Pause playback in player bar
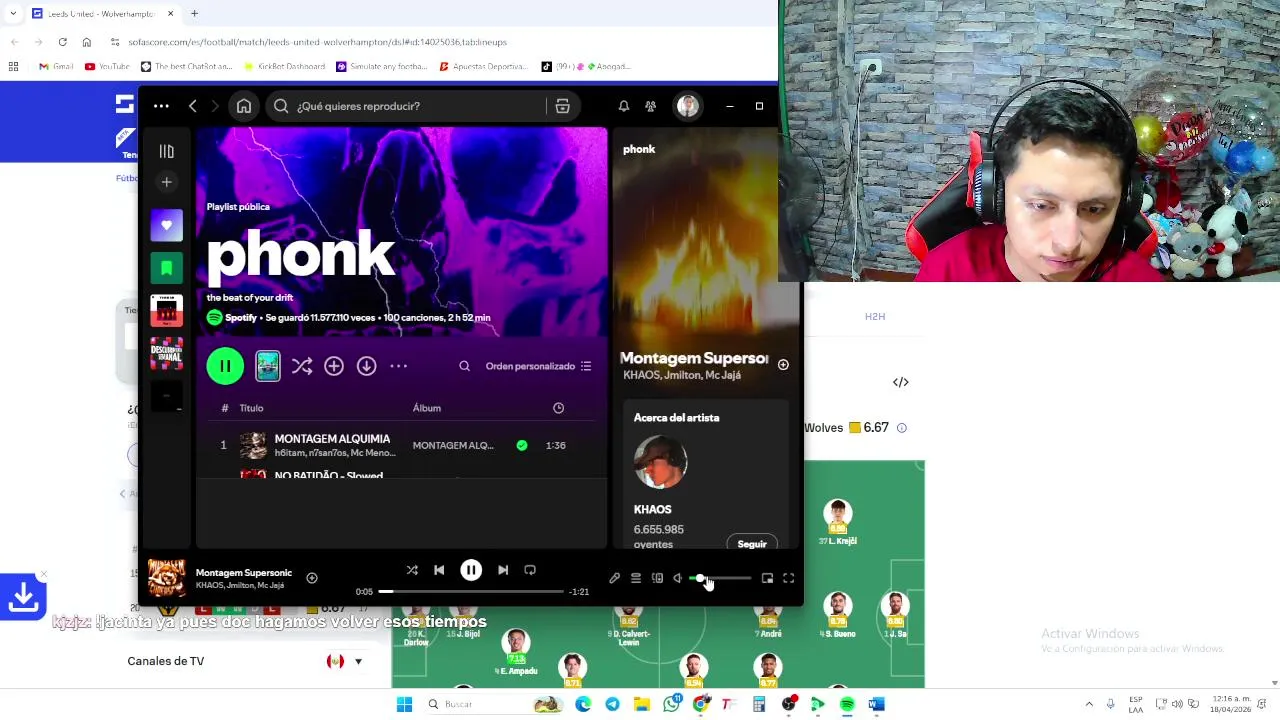Viewport: 1280px width, 720px height. click(471, 570)
